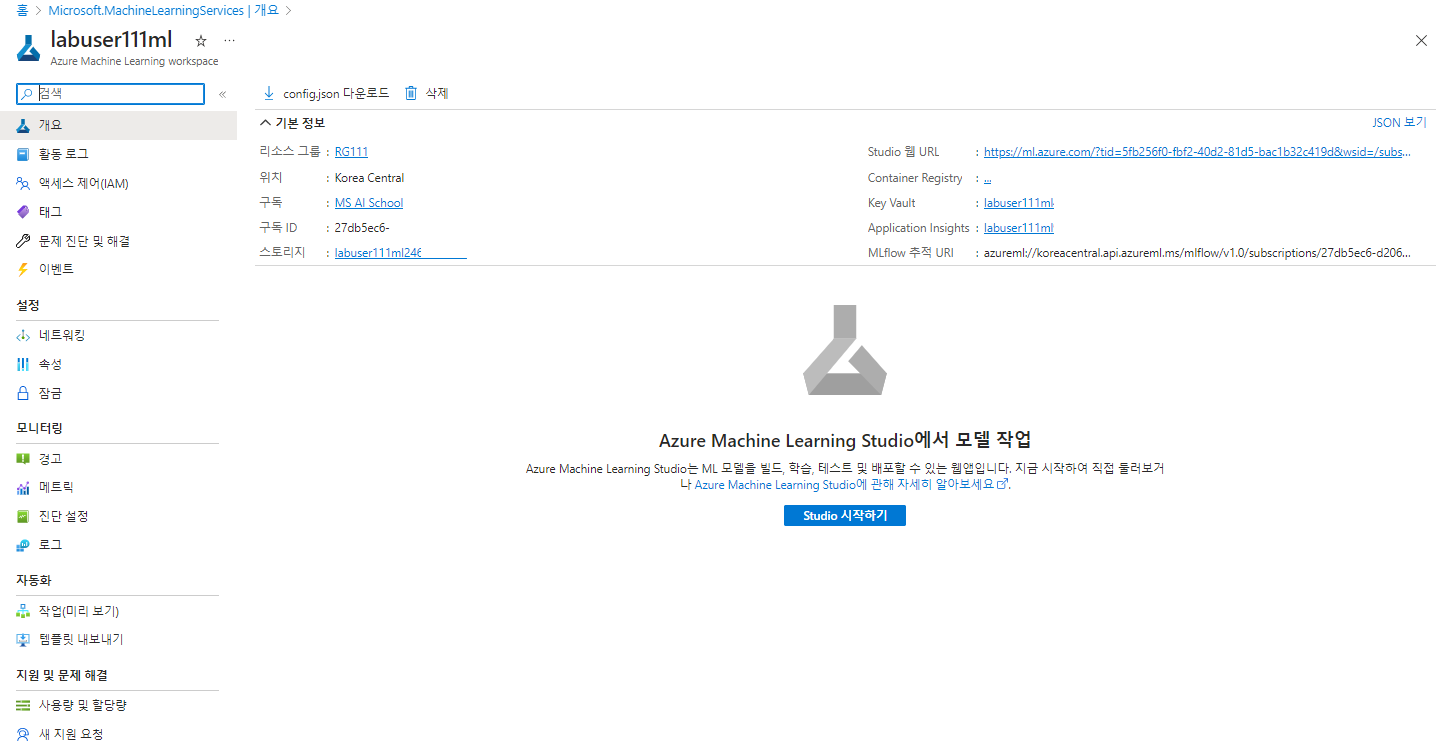Click the sidebar search field
This screenshot has width=1442, height=751.
point(111,93)
